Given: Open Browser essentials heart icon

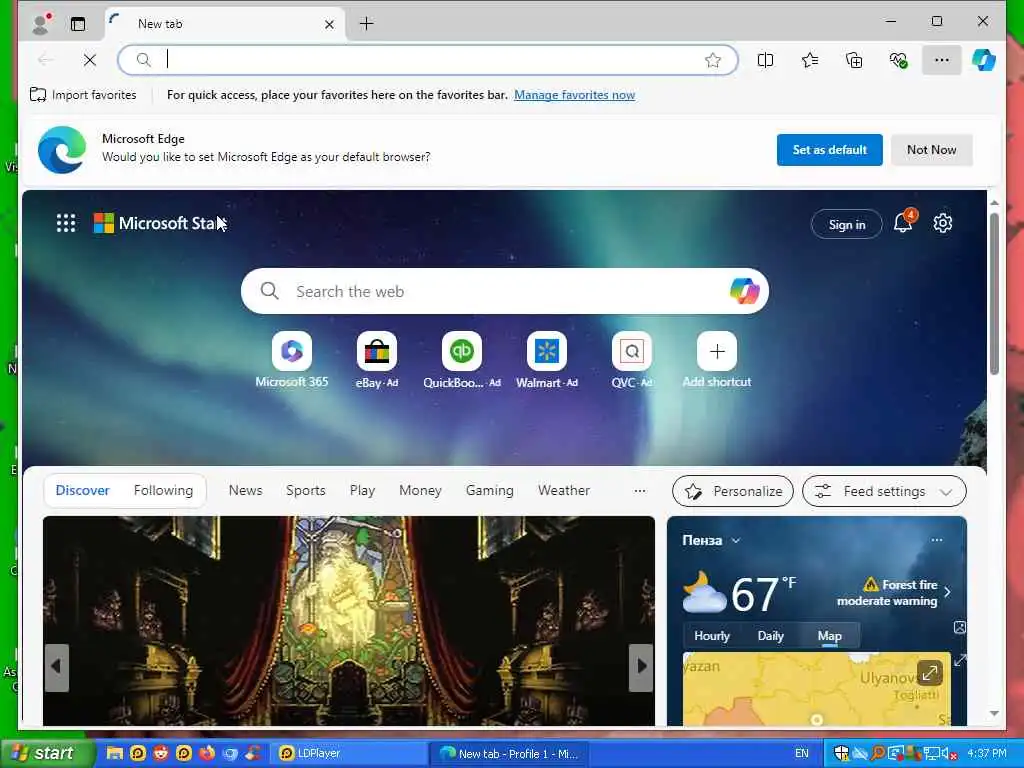Looking at the screenshot, I should pyautogui.click(x=898, y=60).
